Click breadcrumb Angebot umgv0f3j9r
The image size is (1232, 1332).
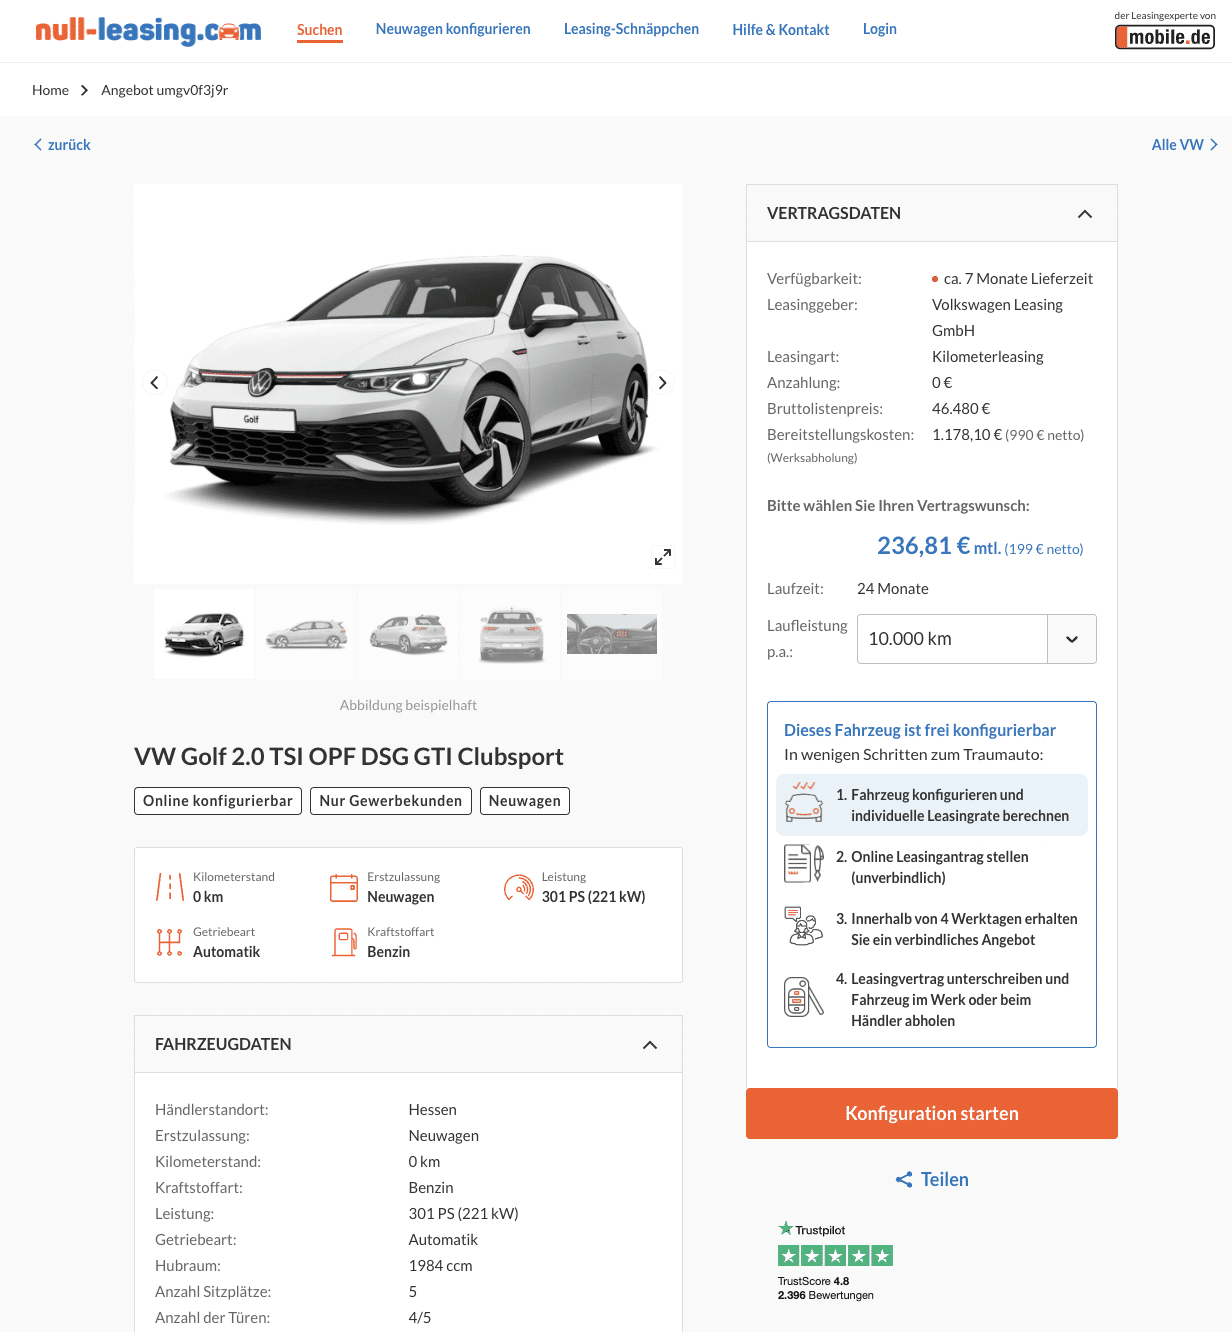pos(165,90)
